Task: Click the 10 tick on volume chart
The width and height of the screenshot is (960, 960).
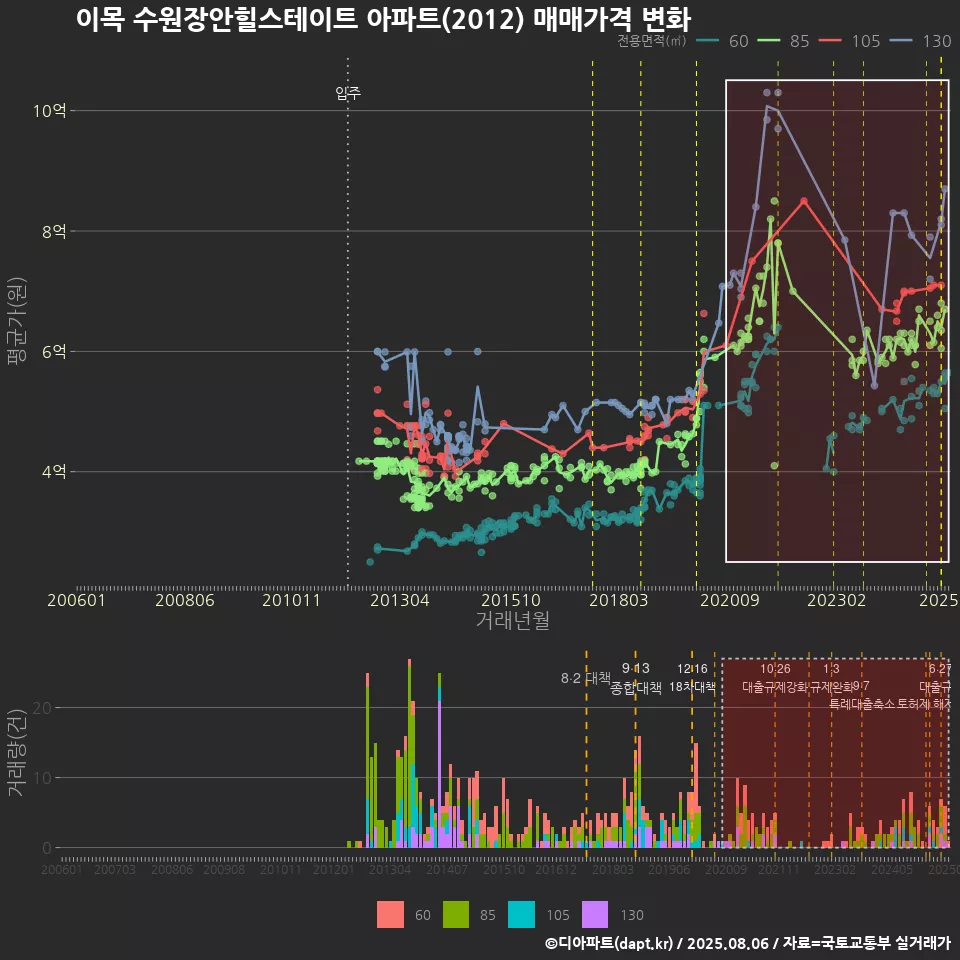Action: [x=42, y=778]
